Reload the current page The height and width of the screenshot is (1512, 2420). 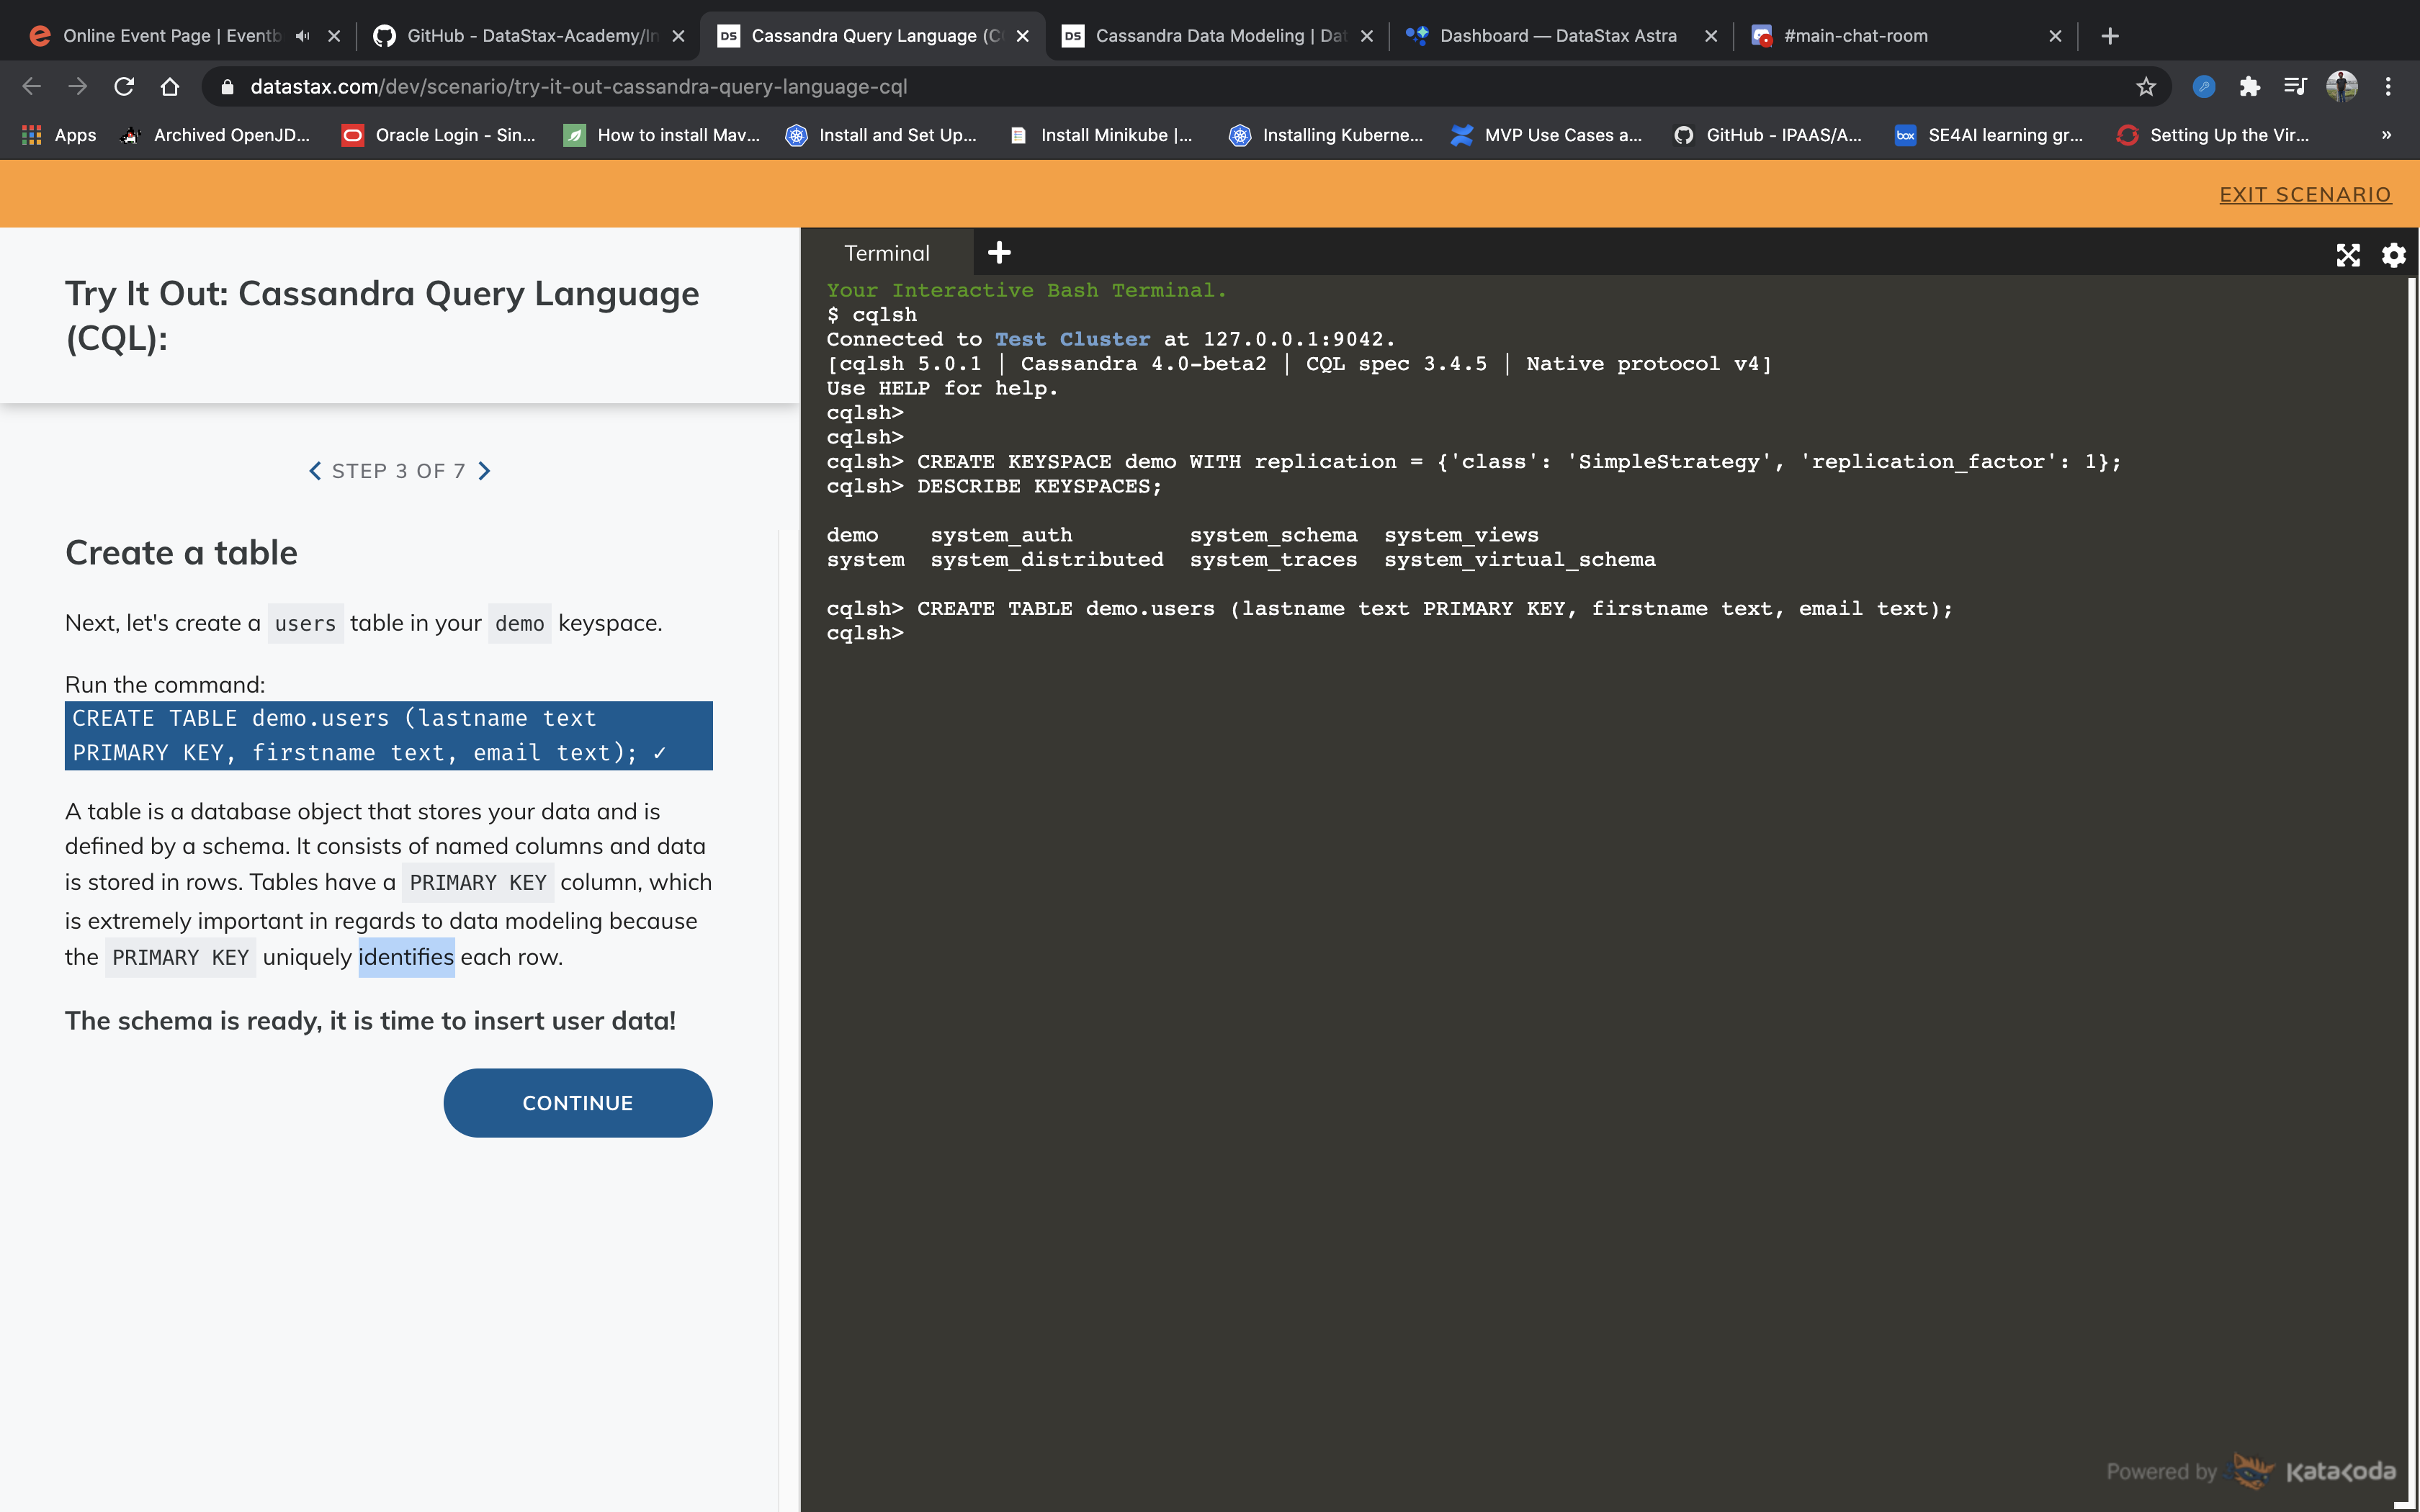[x=124, y=87]
